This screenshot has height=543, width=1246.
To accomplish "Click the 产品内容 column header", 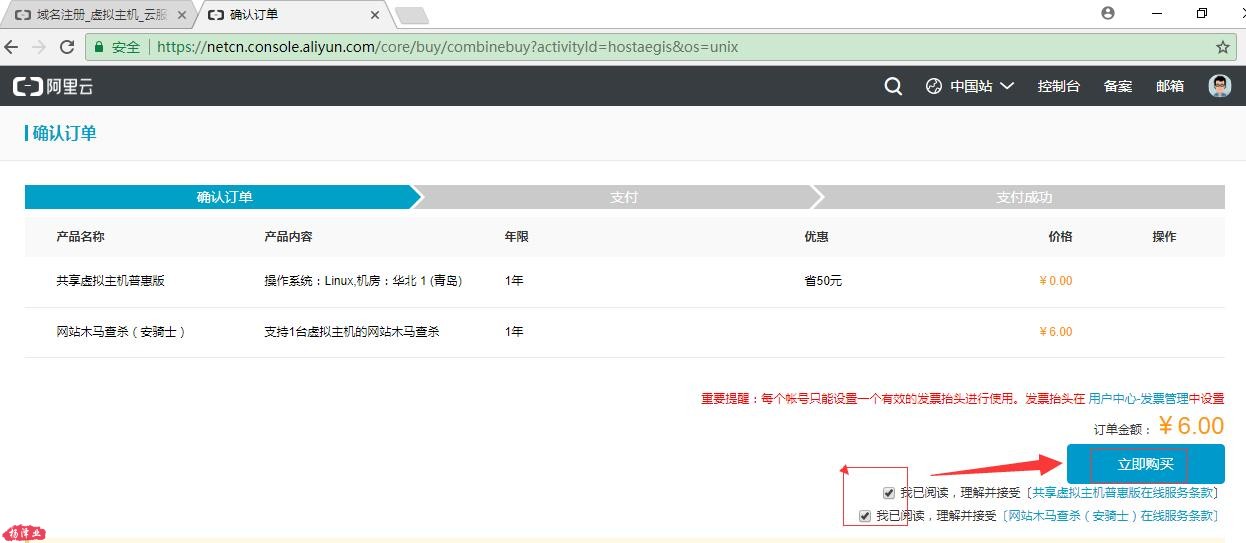I will (288, 237).
